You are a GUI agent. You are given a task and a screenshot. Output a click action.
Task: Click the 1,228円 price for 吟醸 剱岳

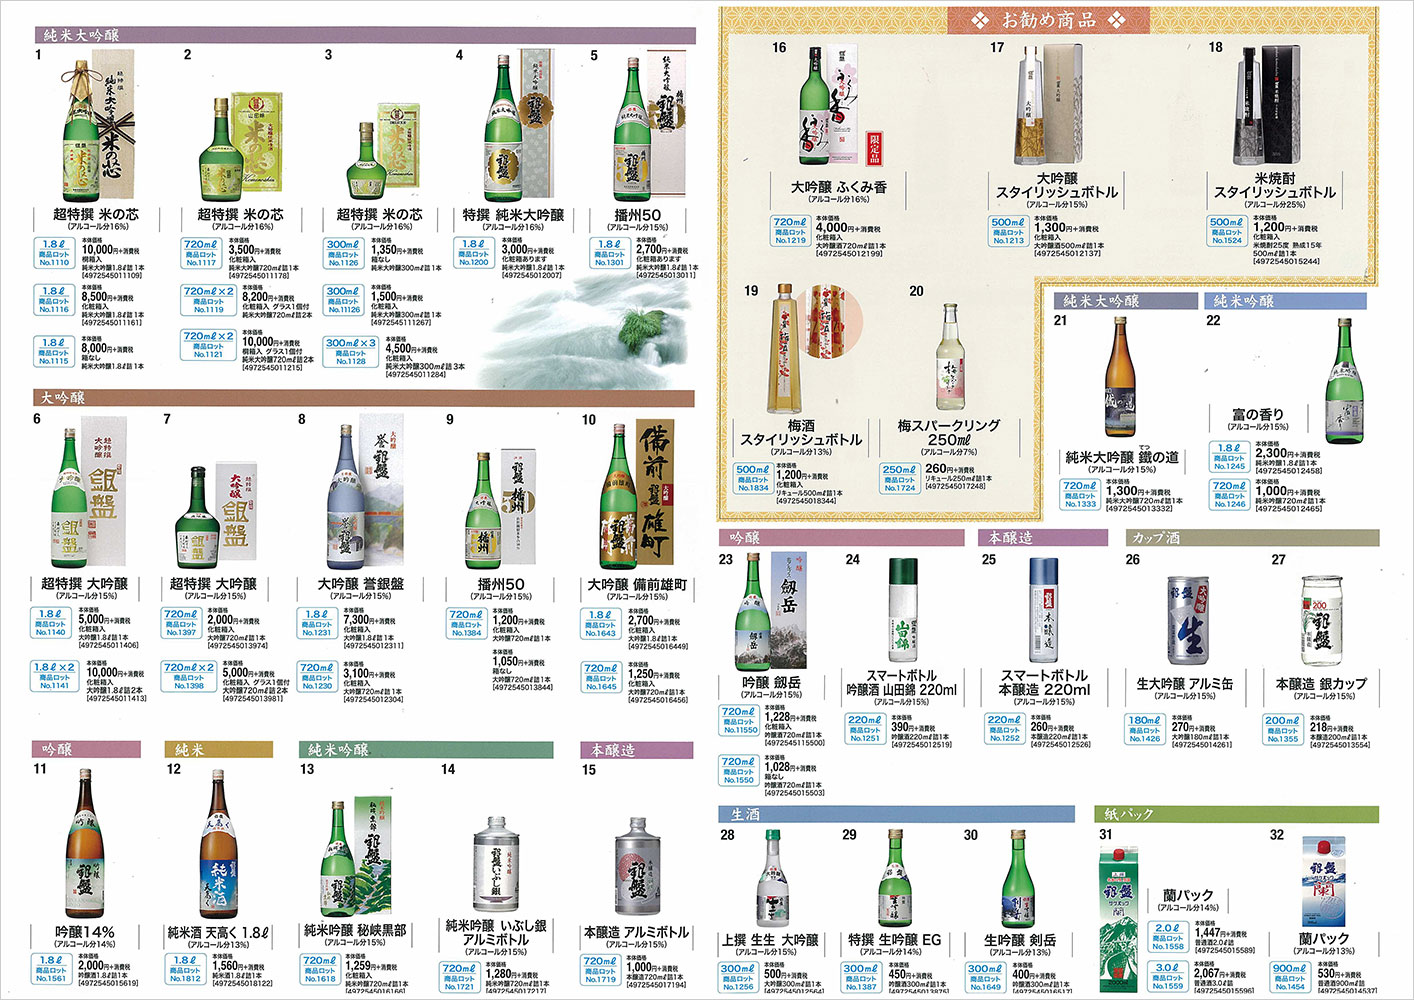(790, 717)
